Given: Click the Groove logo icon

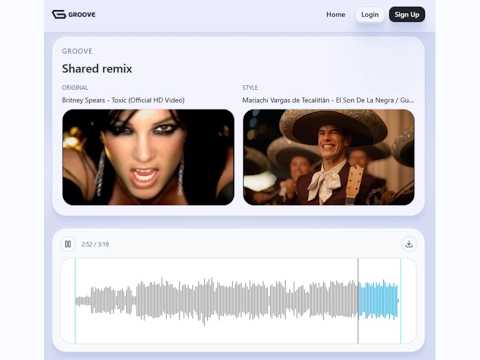Looking at the screenshot, I should coord(59,14).
